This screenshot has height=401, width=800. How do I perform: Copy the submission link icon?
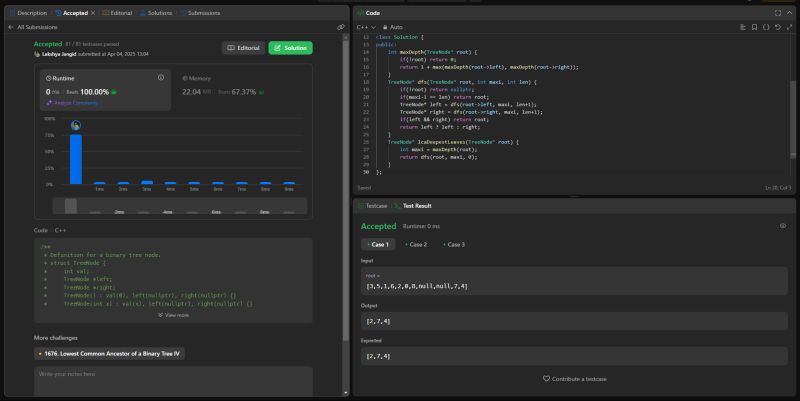(341, 27)
